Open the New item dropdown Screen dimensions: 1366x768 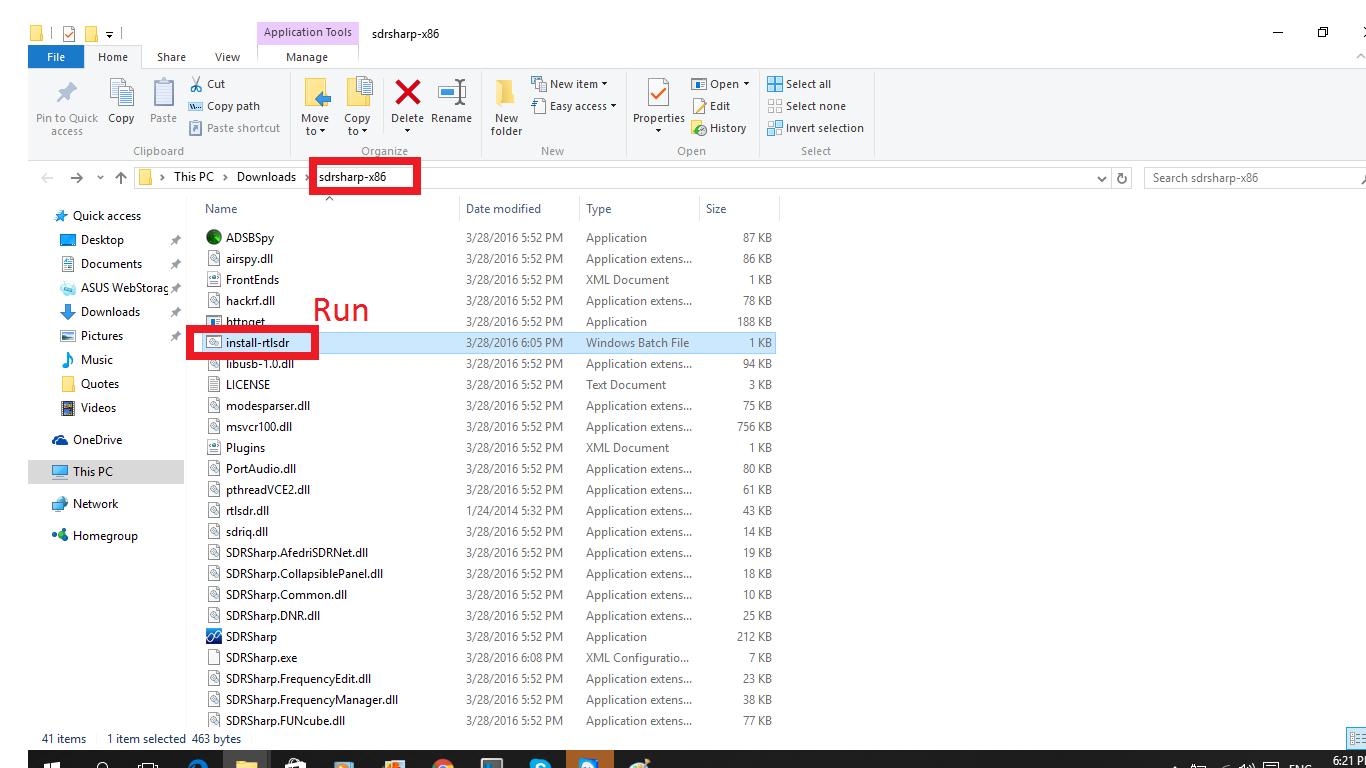(570, 83)
